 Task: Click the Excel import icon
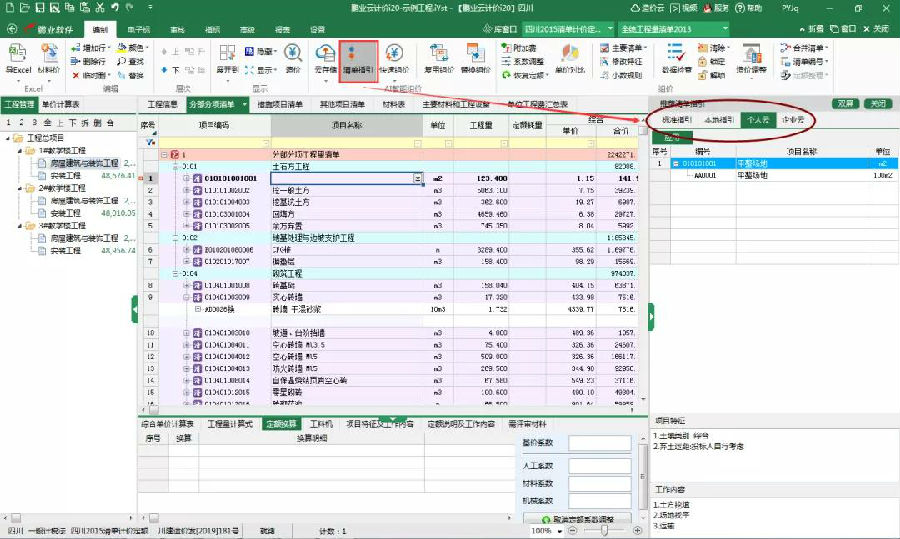18,60
